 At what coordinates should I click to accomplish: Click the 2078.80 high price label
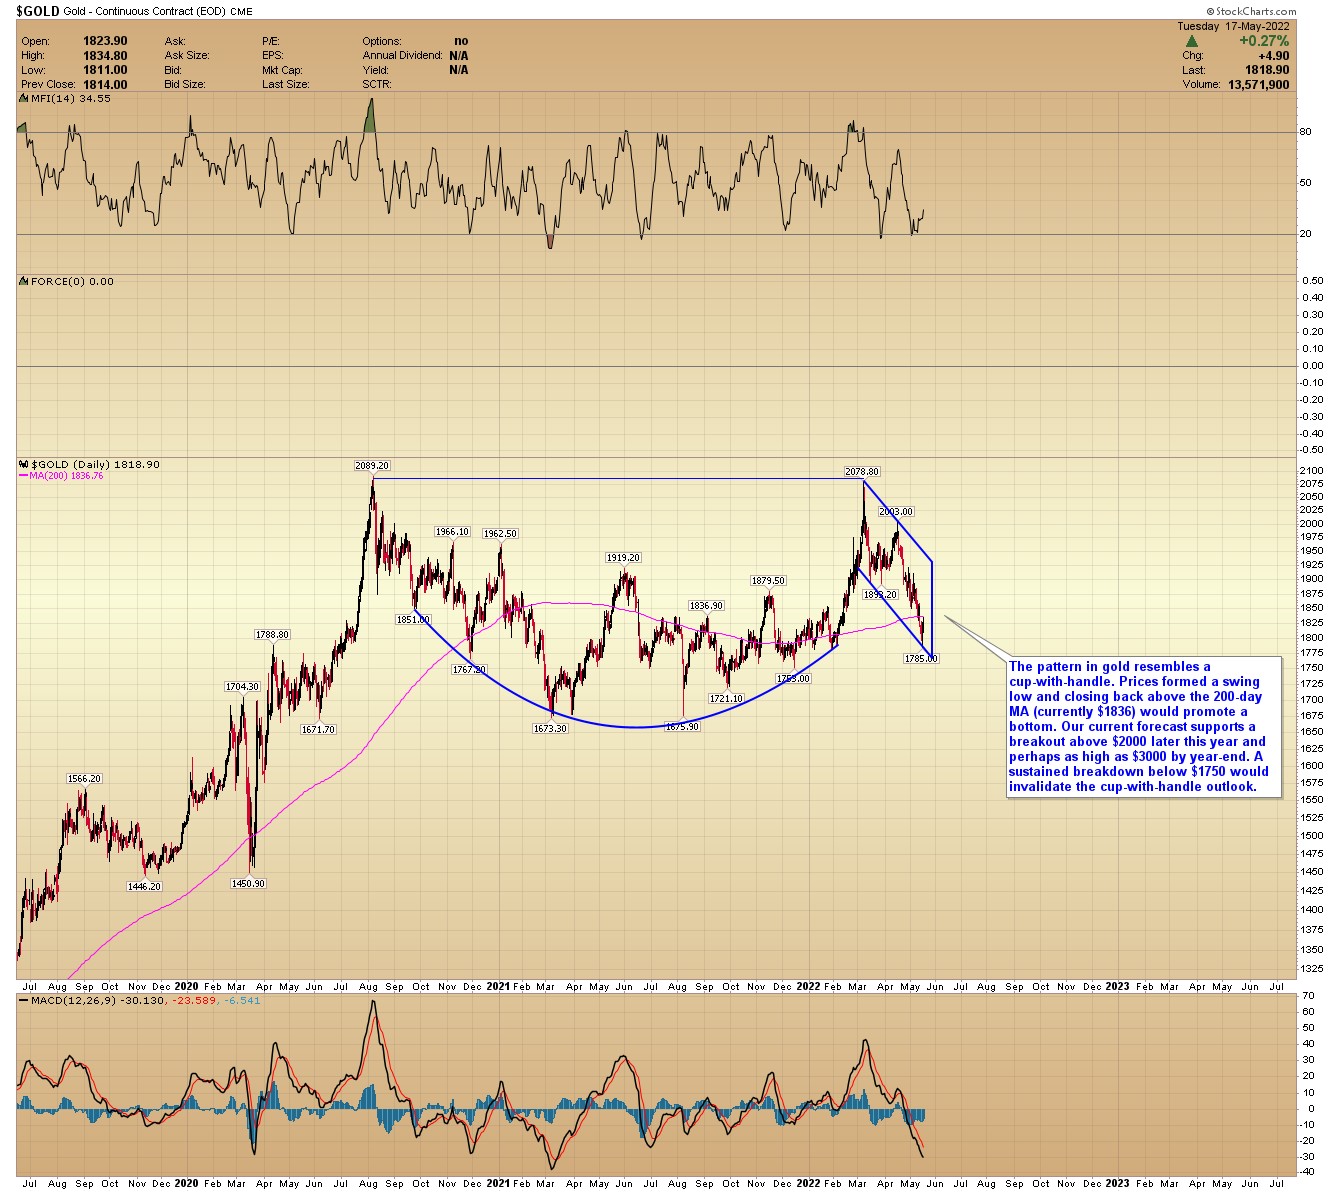(x=861, y=471)
